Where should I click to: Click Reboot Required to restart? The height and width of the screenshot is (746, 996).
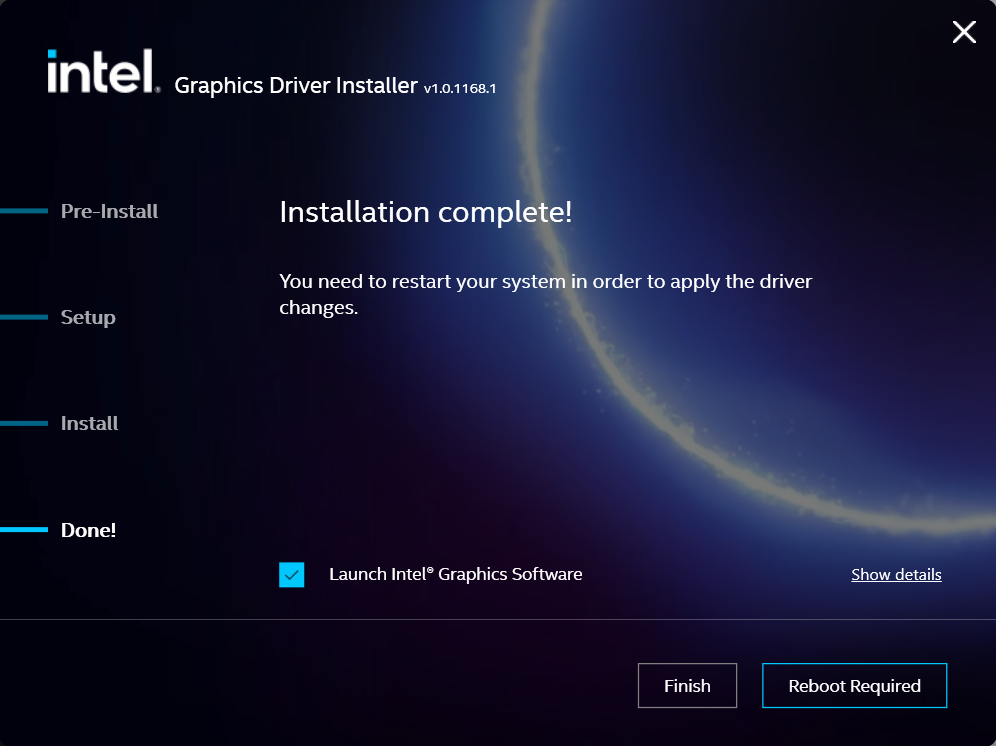coord(854,686)
